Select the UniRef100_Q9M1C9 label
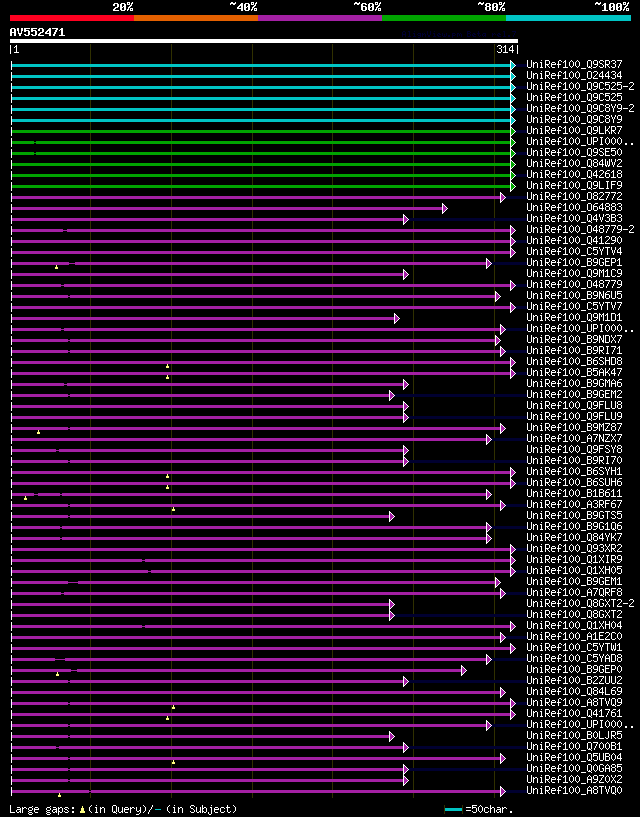The height and width of the screenshot is (817, 640). tap(574, 274)
